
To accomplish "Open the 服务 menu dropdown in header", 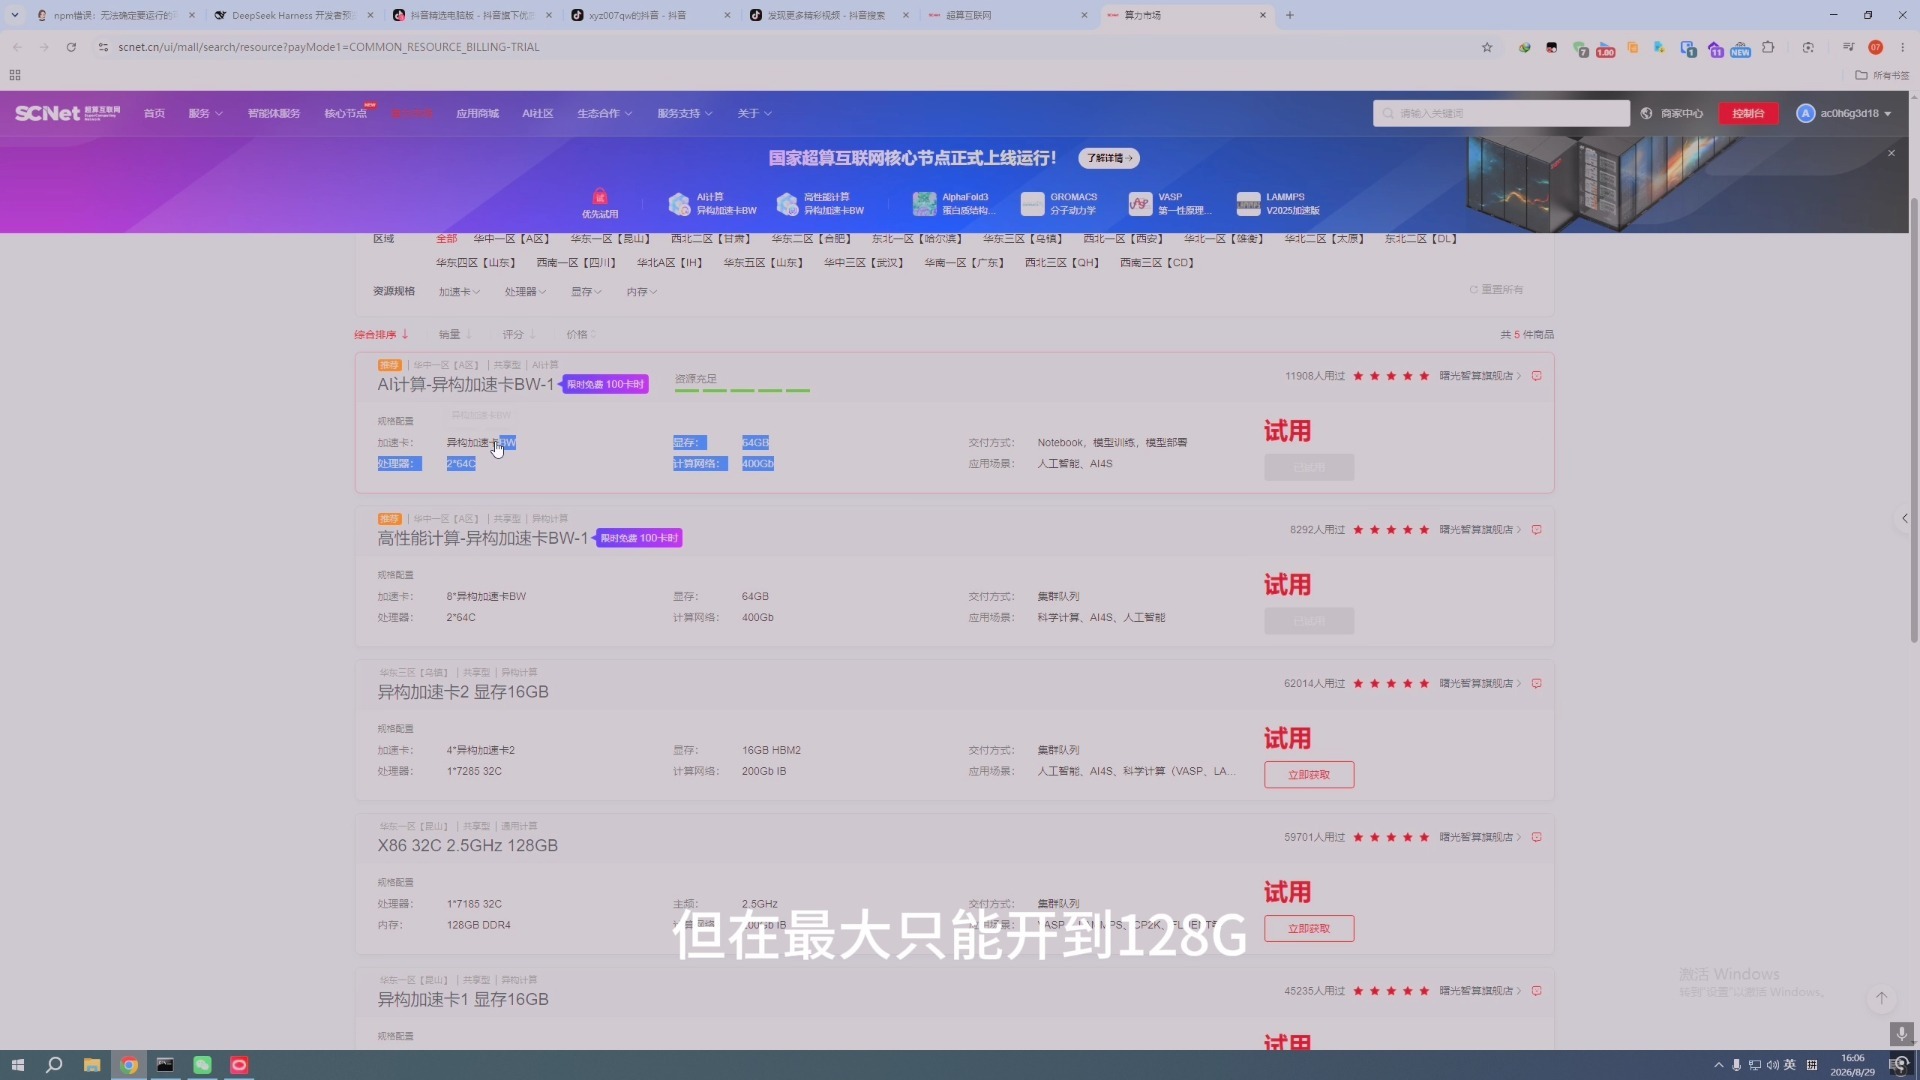I will [x=205, y=114].
